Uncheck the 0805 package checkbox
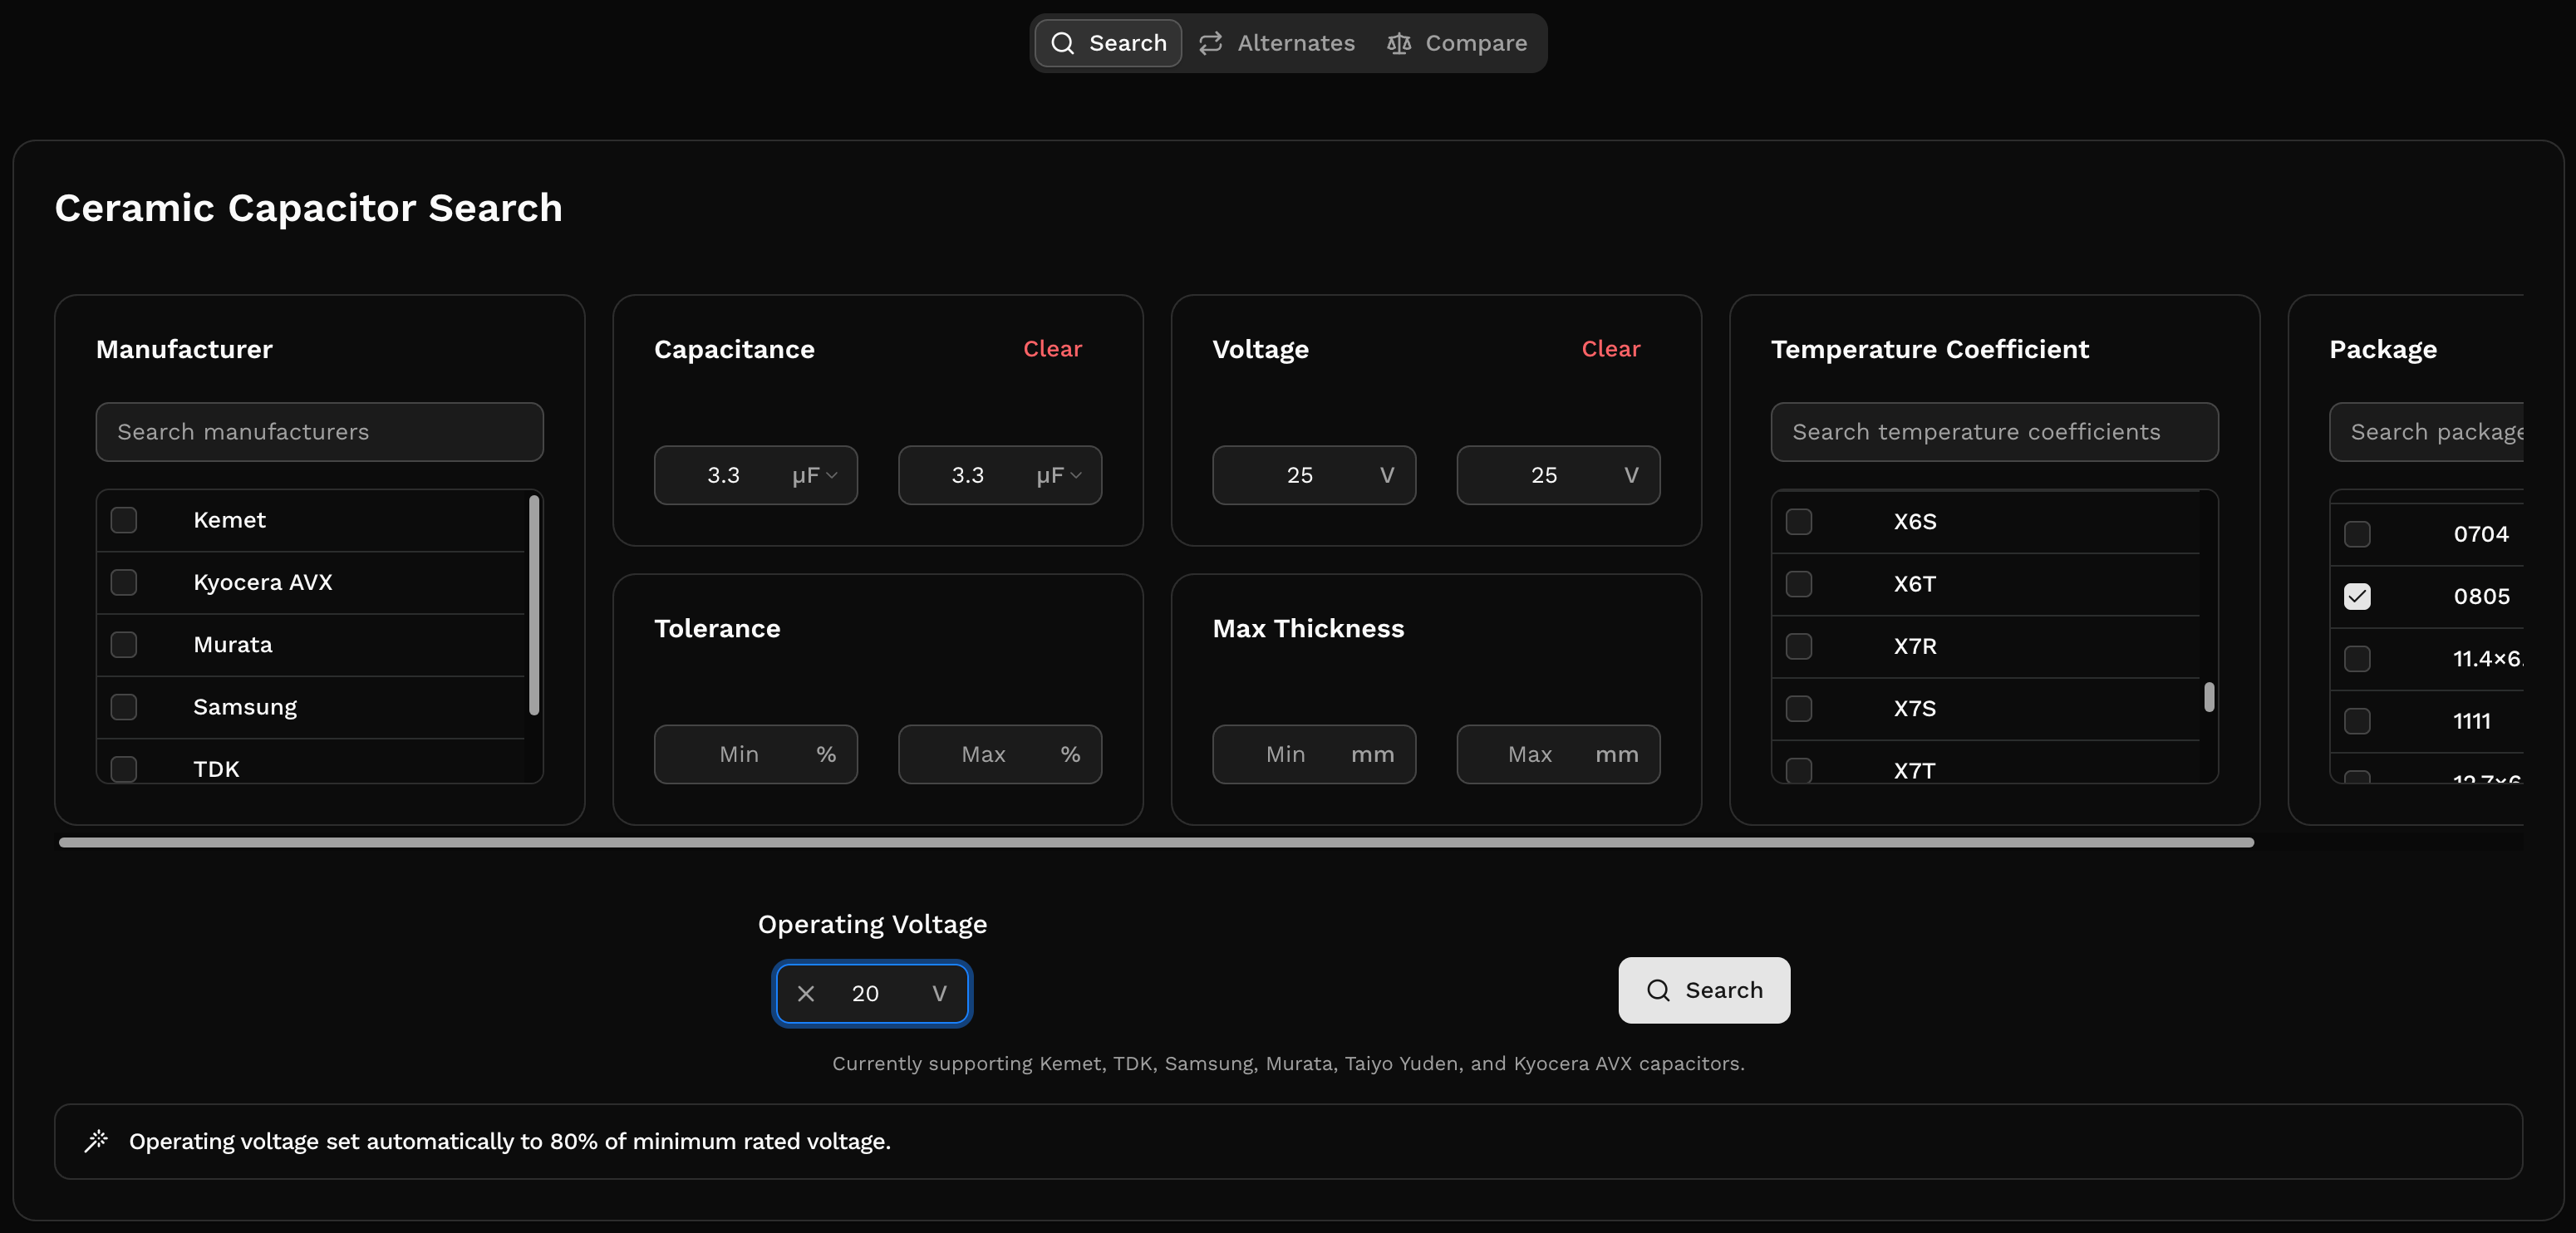Image resolution: width=2576 pixels, height=1233 pixels. (2357, 596)
